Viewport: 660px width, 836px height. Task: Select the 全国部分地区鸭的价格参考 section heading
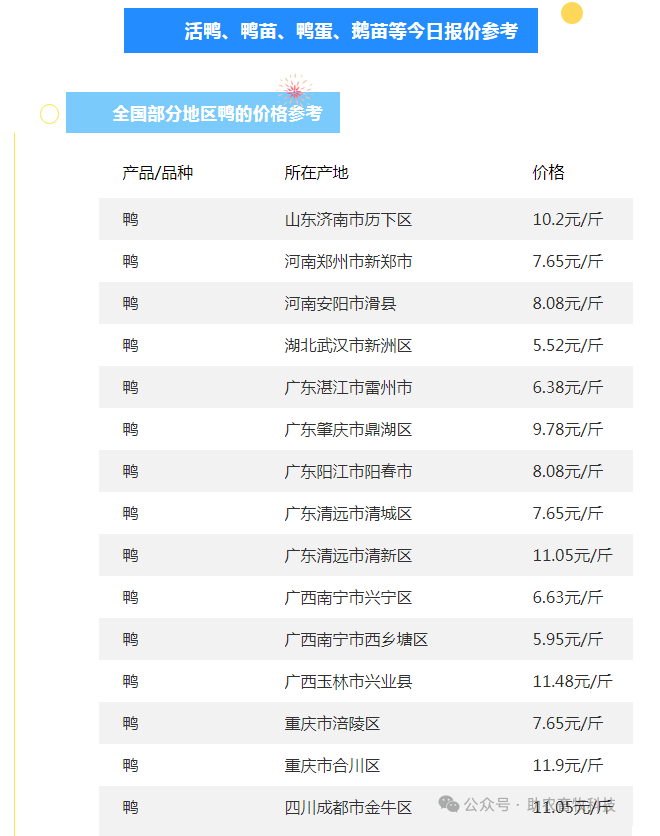[x=216, y=113]
